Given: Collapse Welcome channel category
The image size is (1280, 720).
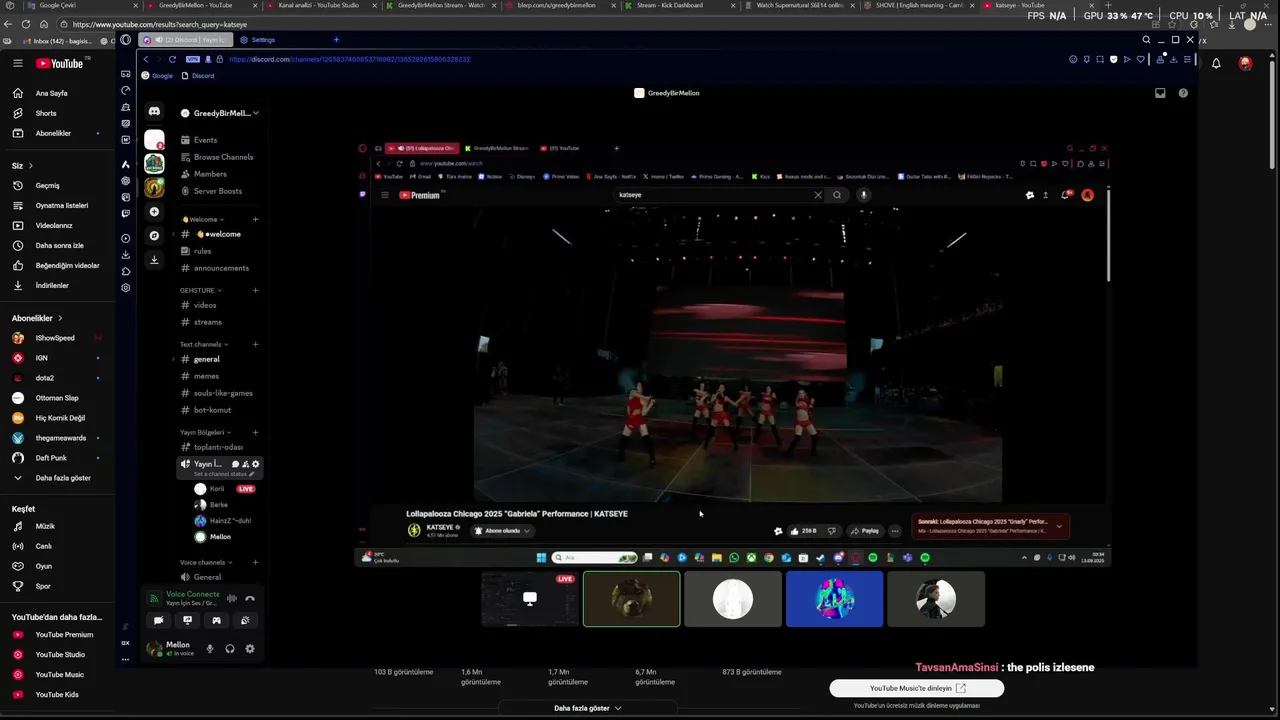Looking at the screenshot, I should (x=203, y=219).
